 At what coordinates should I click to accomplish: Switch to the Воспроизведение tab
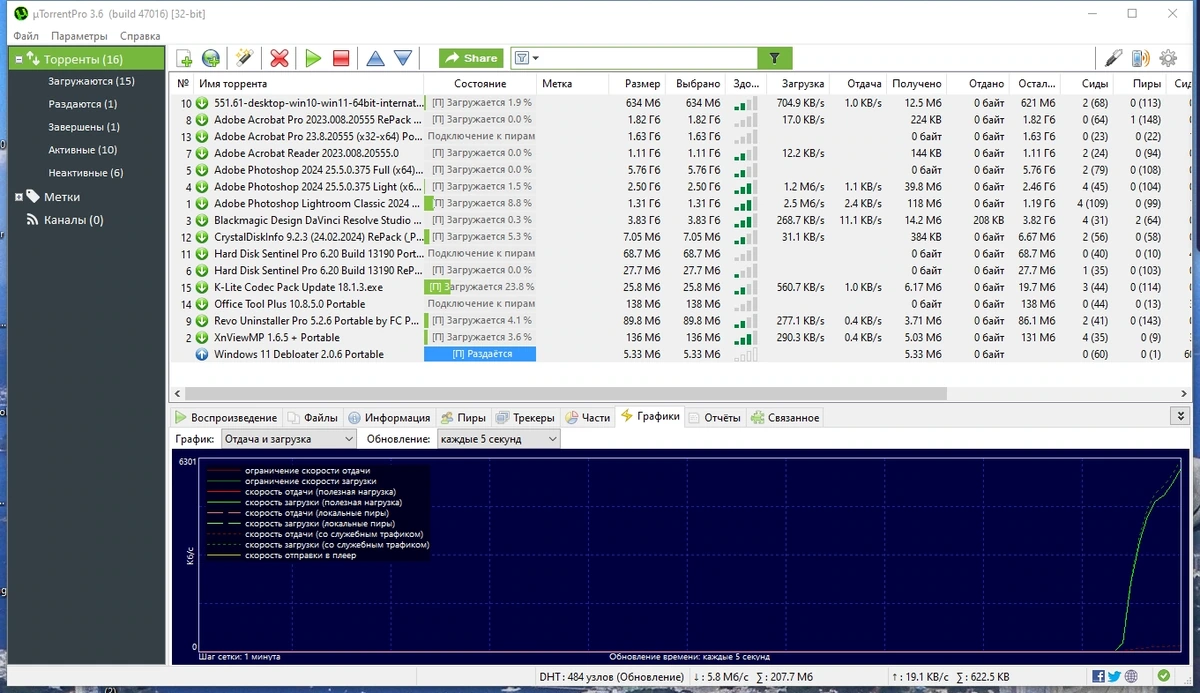tap(225, 417)
